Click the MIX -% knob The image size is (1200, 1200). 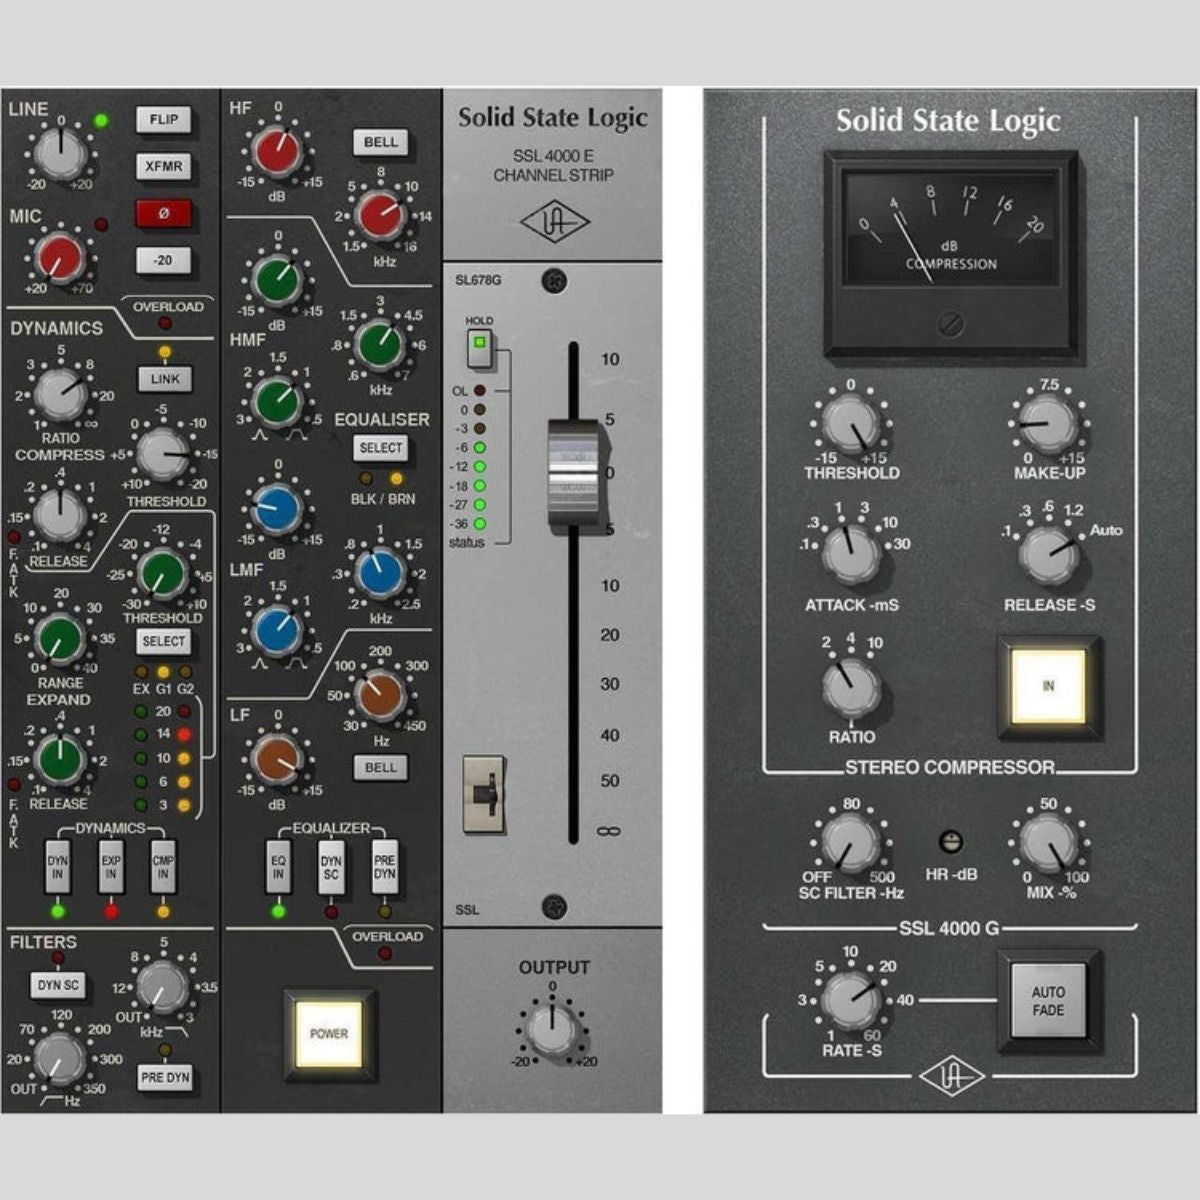(1048, 842)
